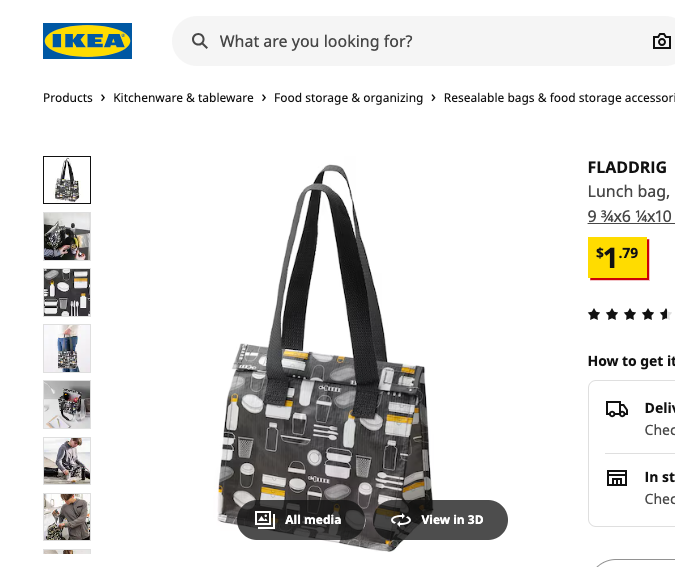Open Resealable bags & food storage breadcrumb
The image size is (675, 567).
[x=558, y=98]
